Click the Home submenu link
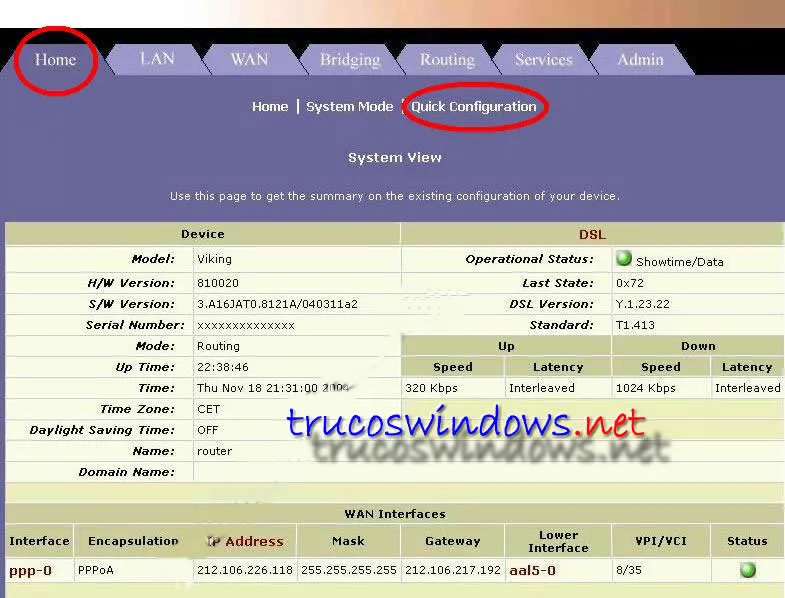Screen dimensions: 785x598 point(270,107)
